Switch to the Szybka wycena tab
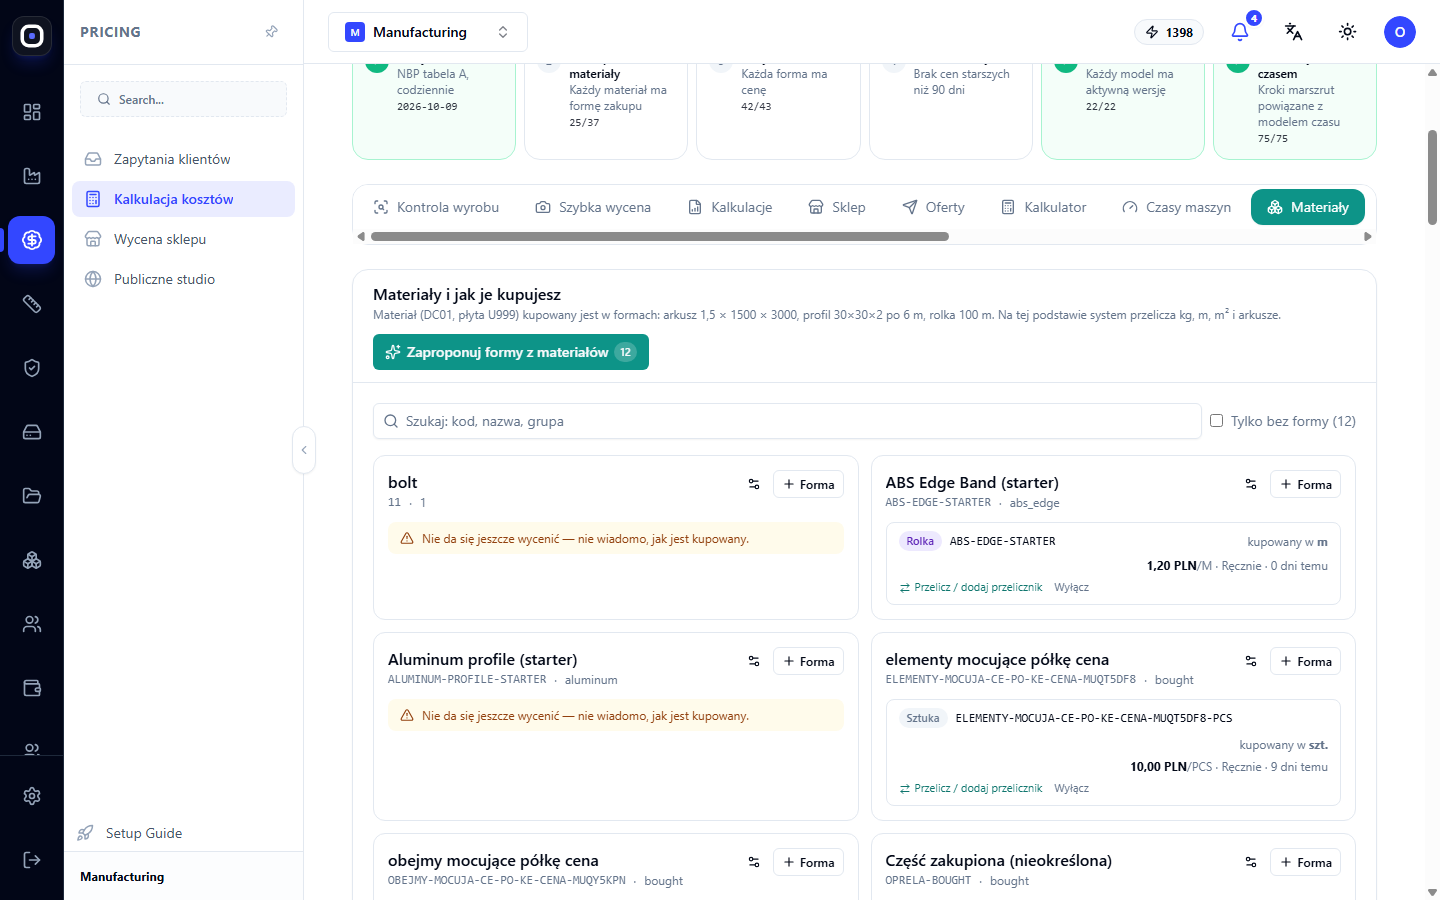 [x=593, y=207]
